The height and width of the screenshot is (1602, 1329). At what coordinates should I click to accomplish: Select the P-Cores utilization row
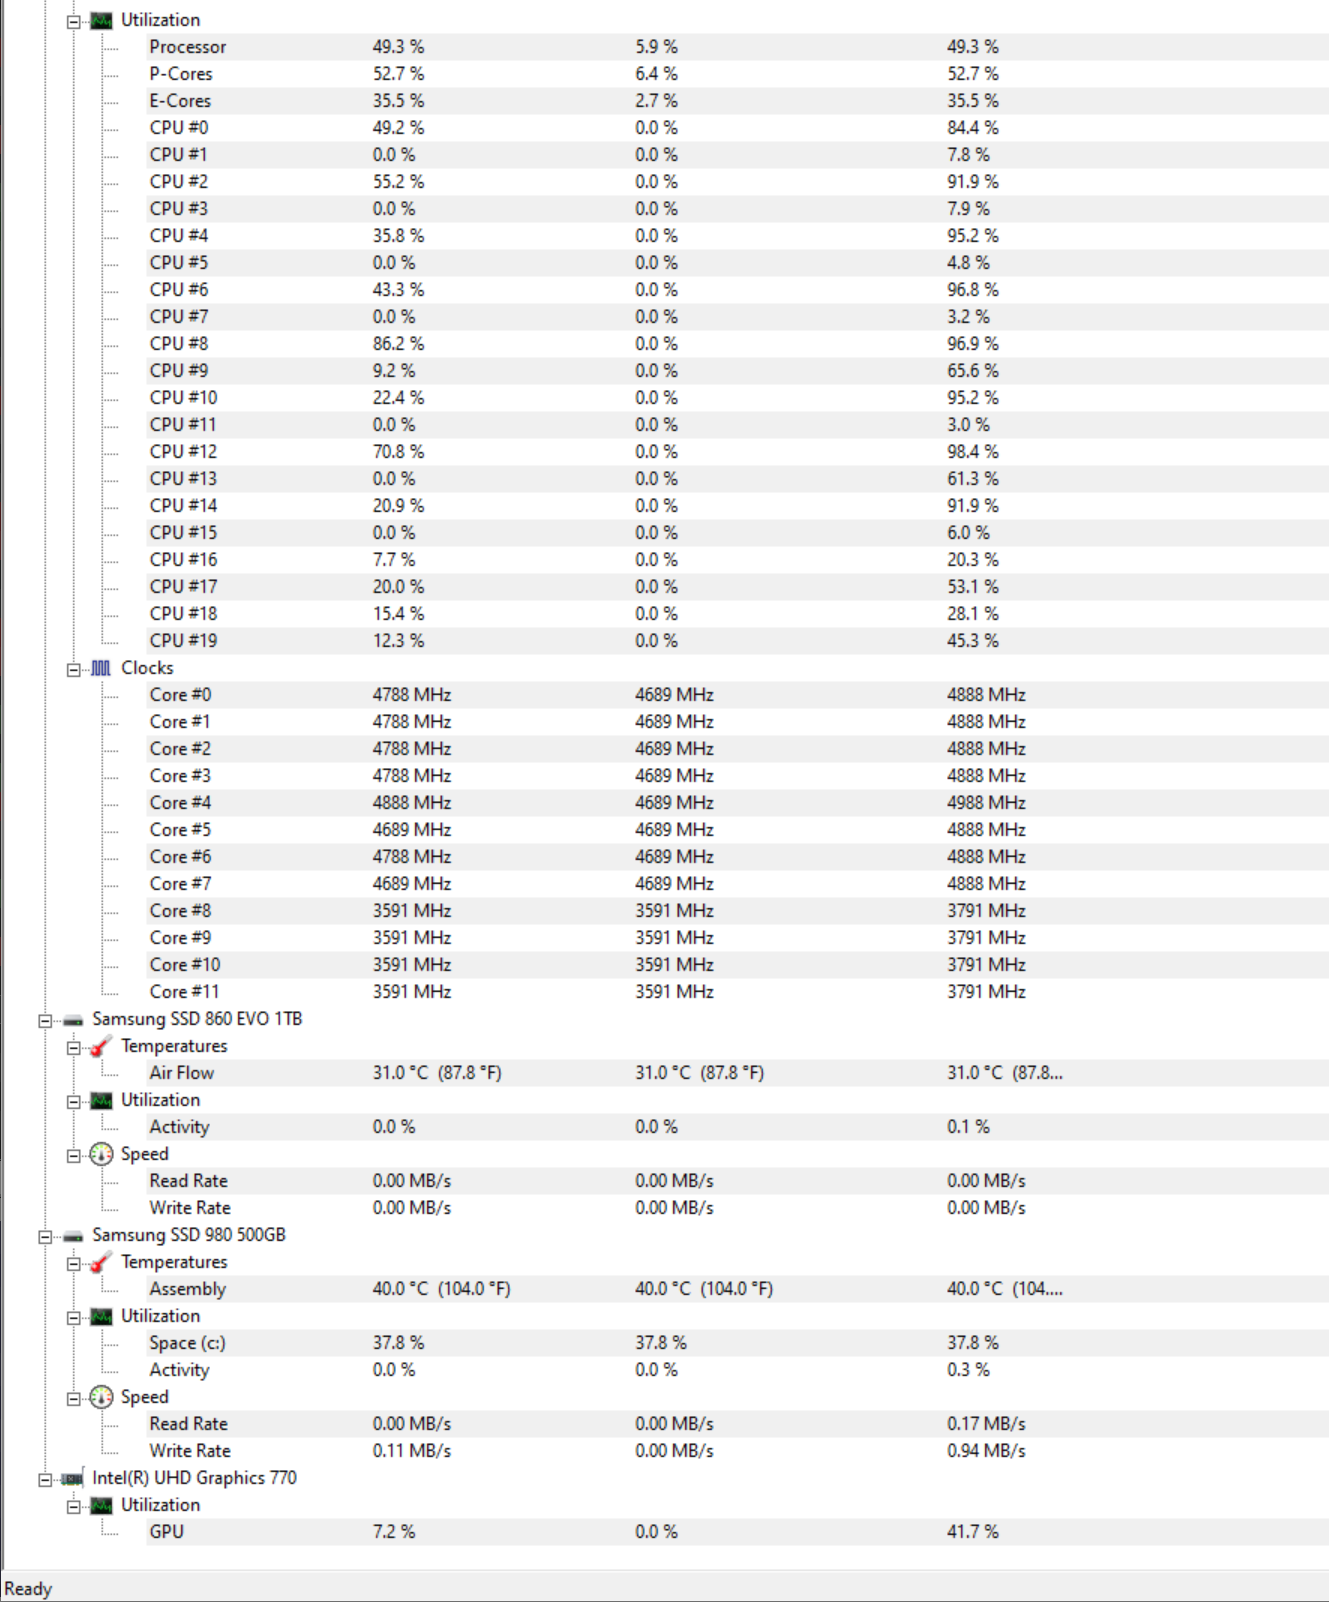(737, 74)
